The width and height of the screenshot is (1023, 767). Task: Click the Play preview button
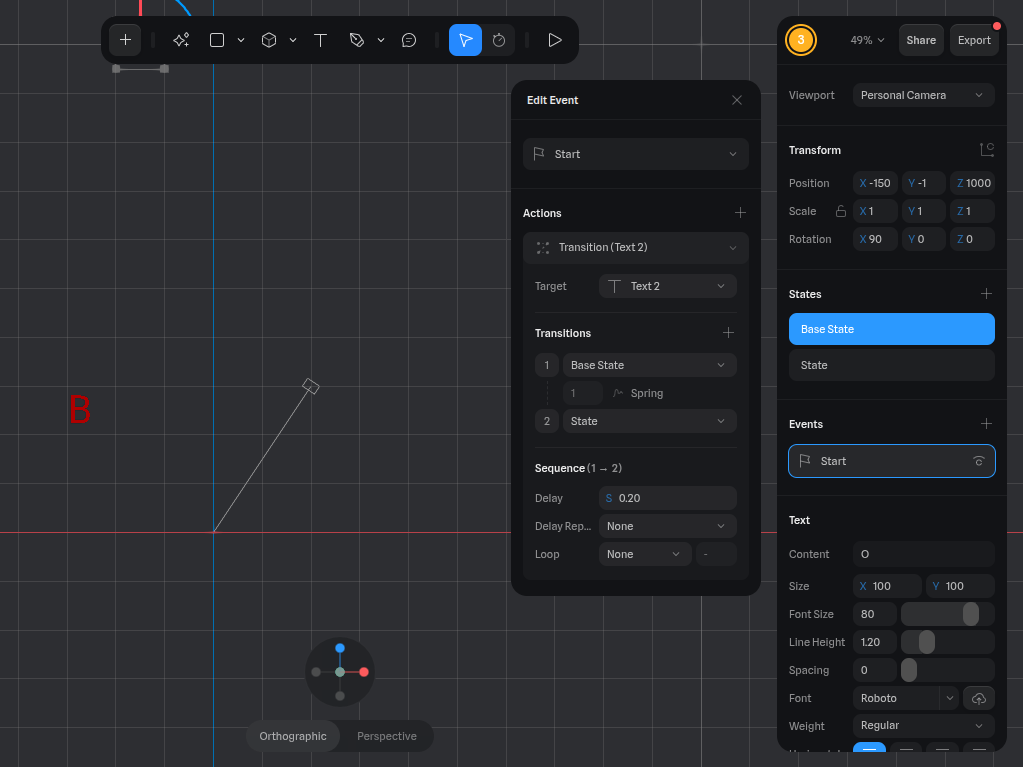tap(555, 40)
